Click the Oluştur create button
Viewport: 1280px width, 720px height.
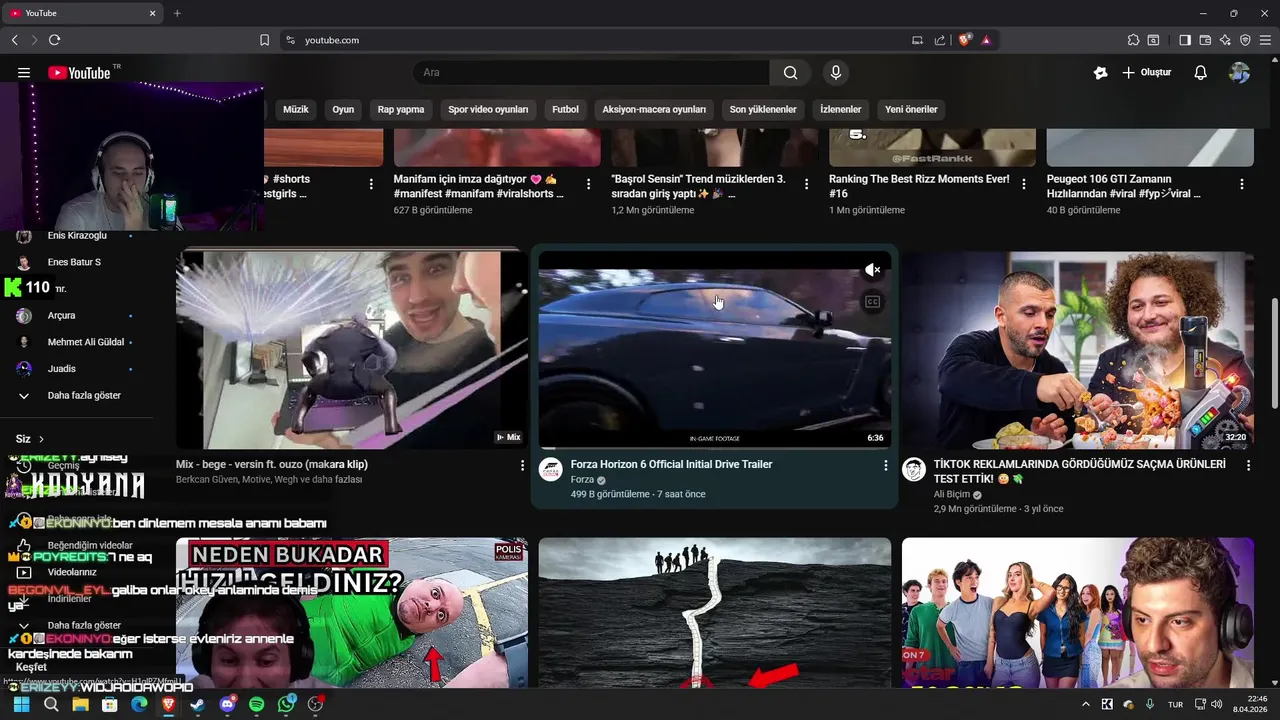tap(1147, 73)
